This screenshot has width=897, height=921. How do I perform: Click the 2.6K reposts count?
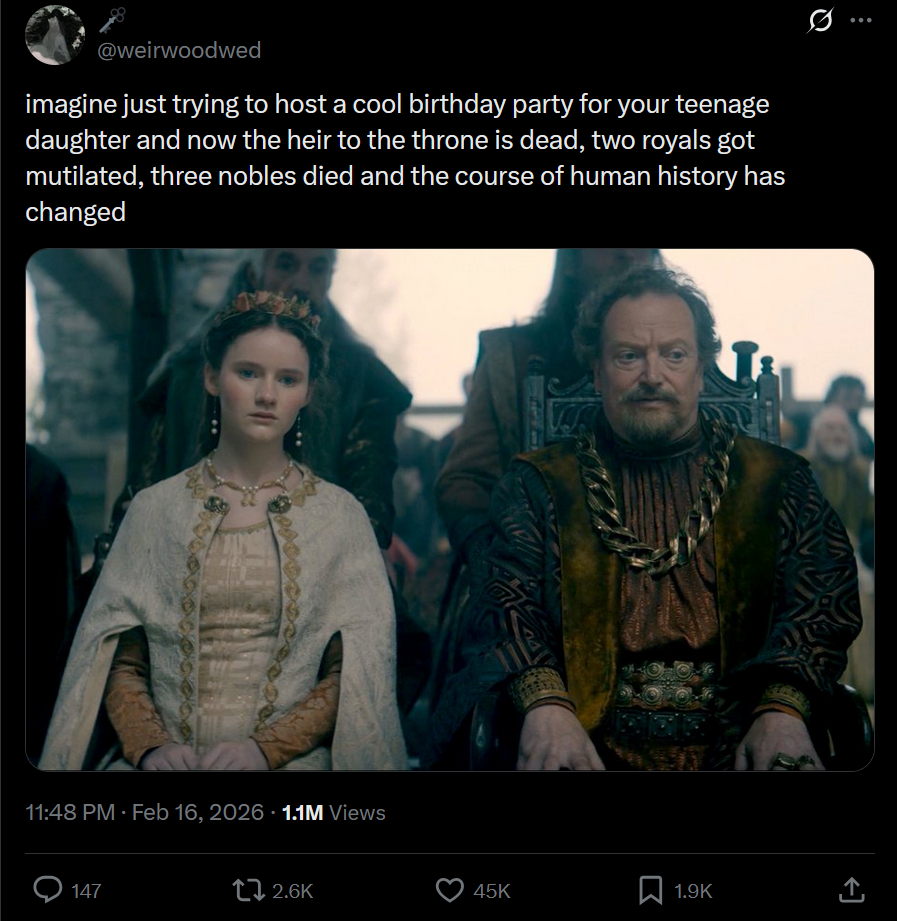[293, 890]
